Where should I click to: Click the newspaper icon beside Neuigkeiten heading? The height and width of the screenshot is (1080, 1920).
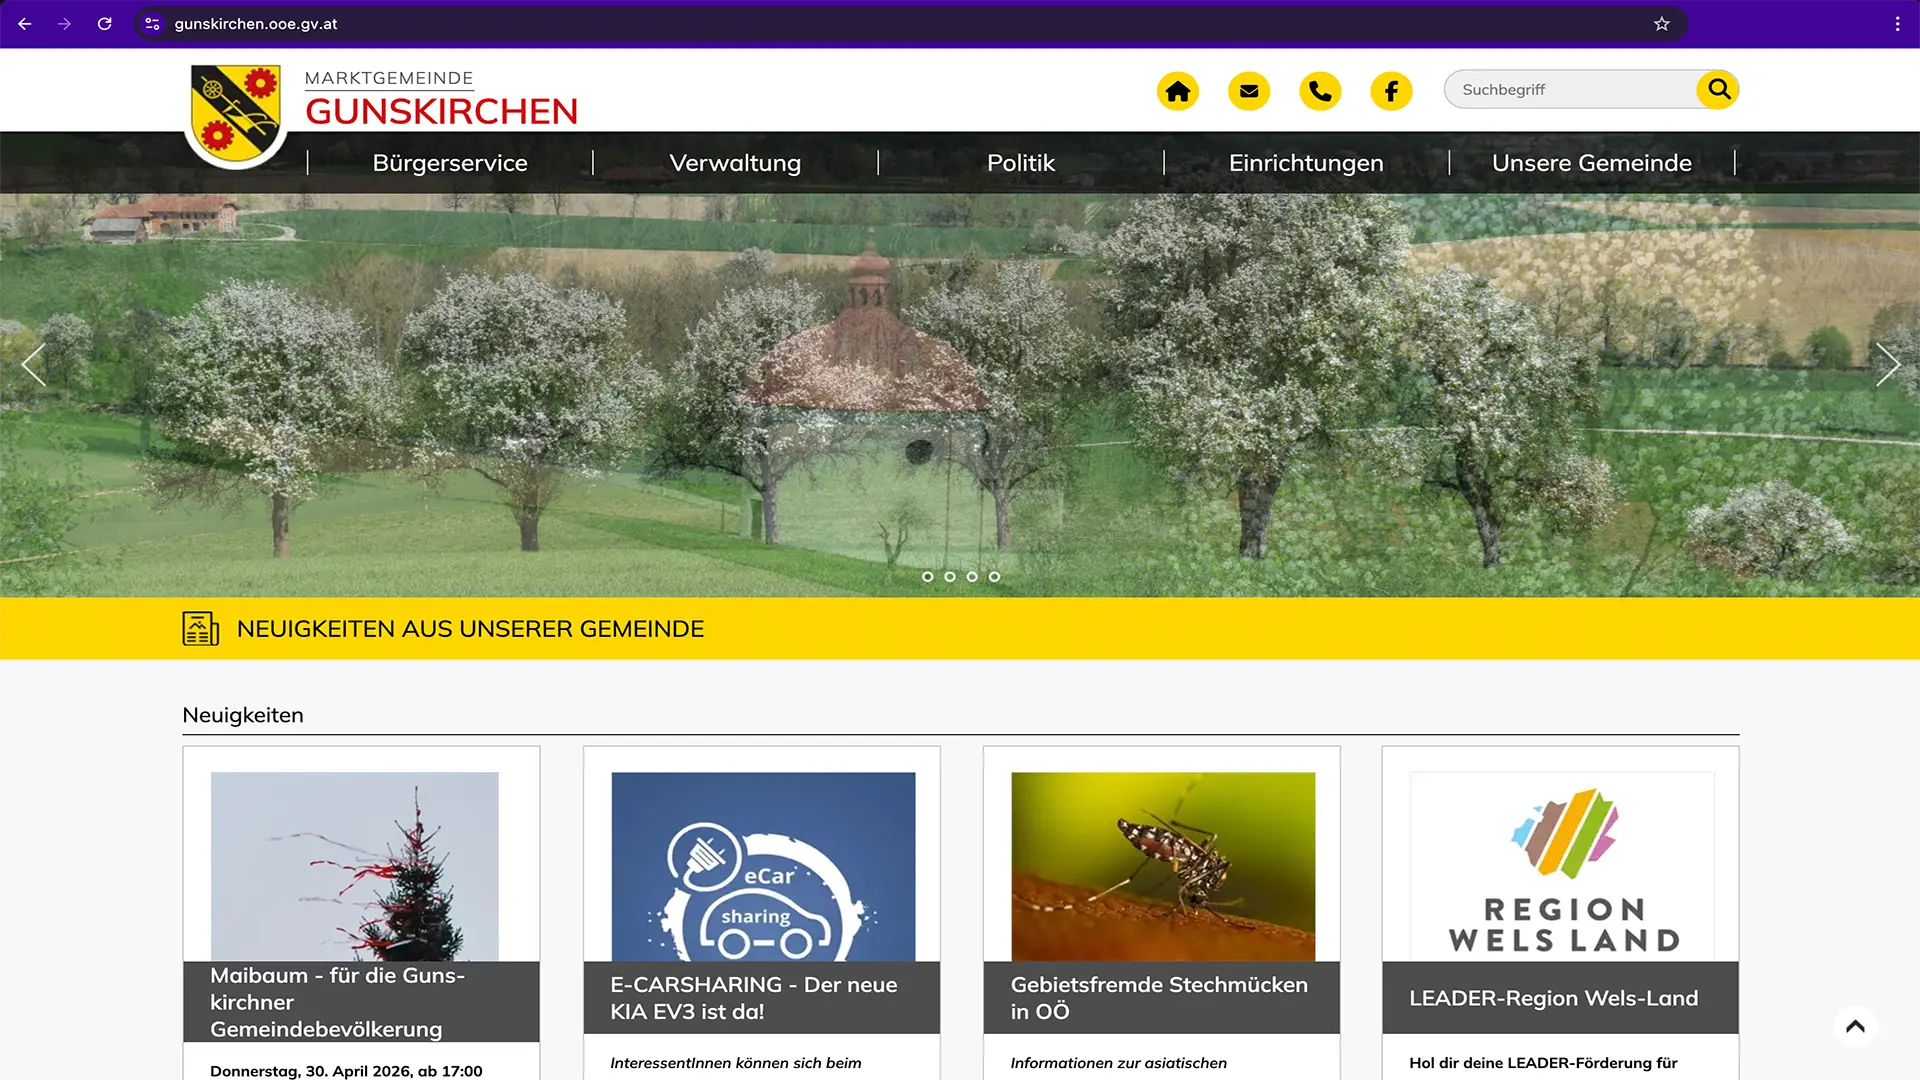[200, 629]
